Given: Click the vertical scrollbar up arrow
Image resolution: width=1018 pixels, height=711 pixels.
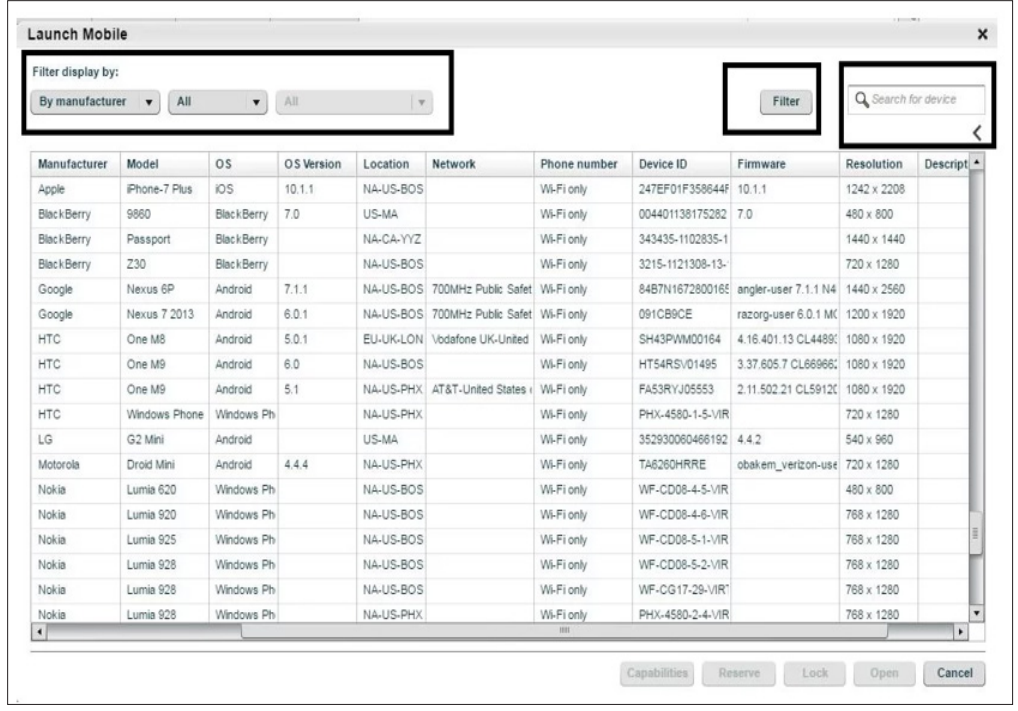Looking at the screenshot, I should pos(976,160).
